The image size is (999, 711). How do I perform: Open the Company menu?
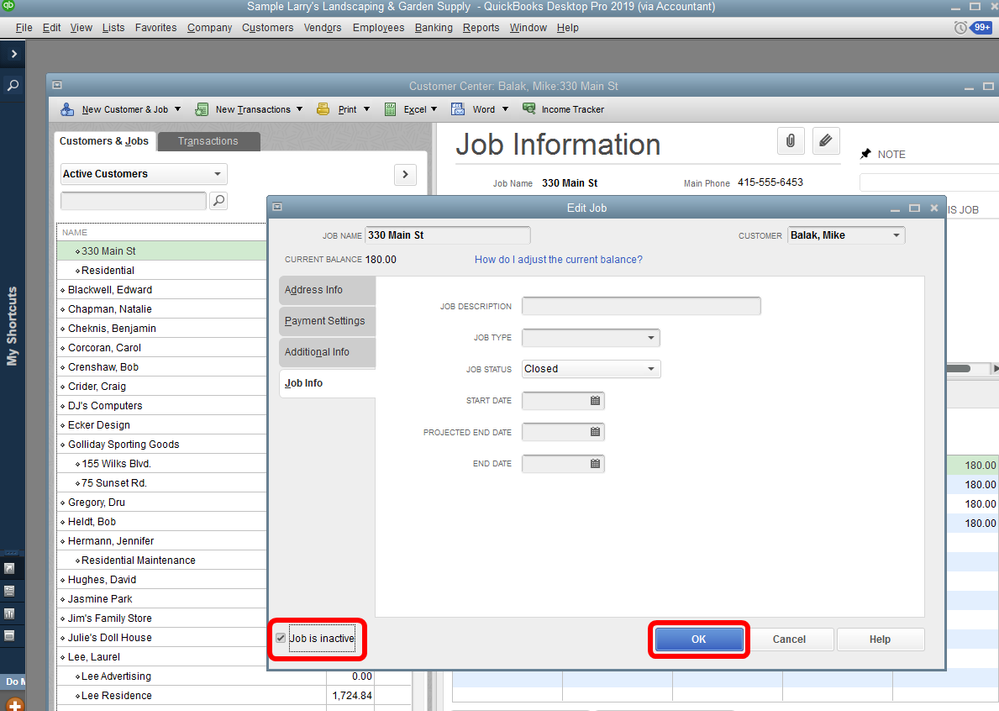(x=210, y=27)
